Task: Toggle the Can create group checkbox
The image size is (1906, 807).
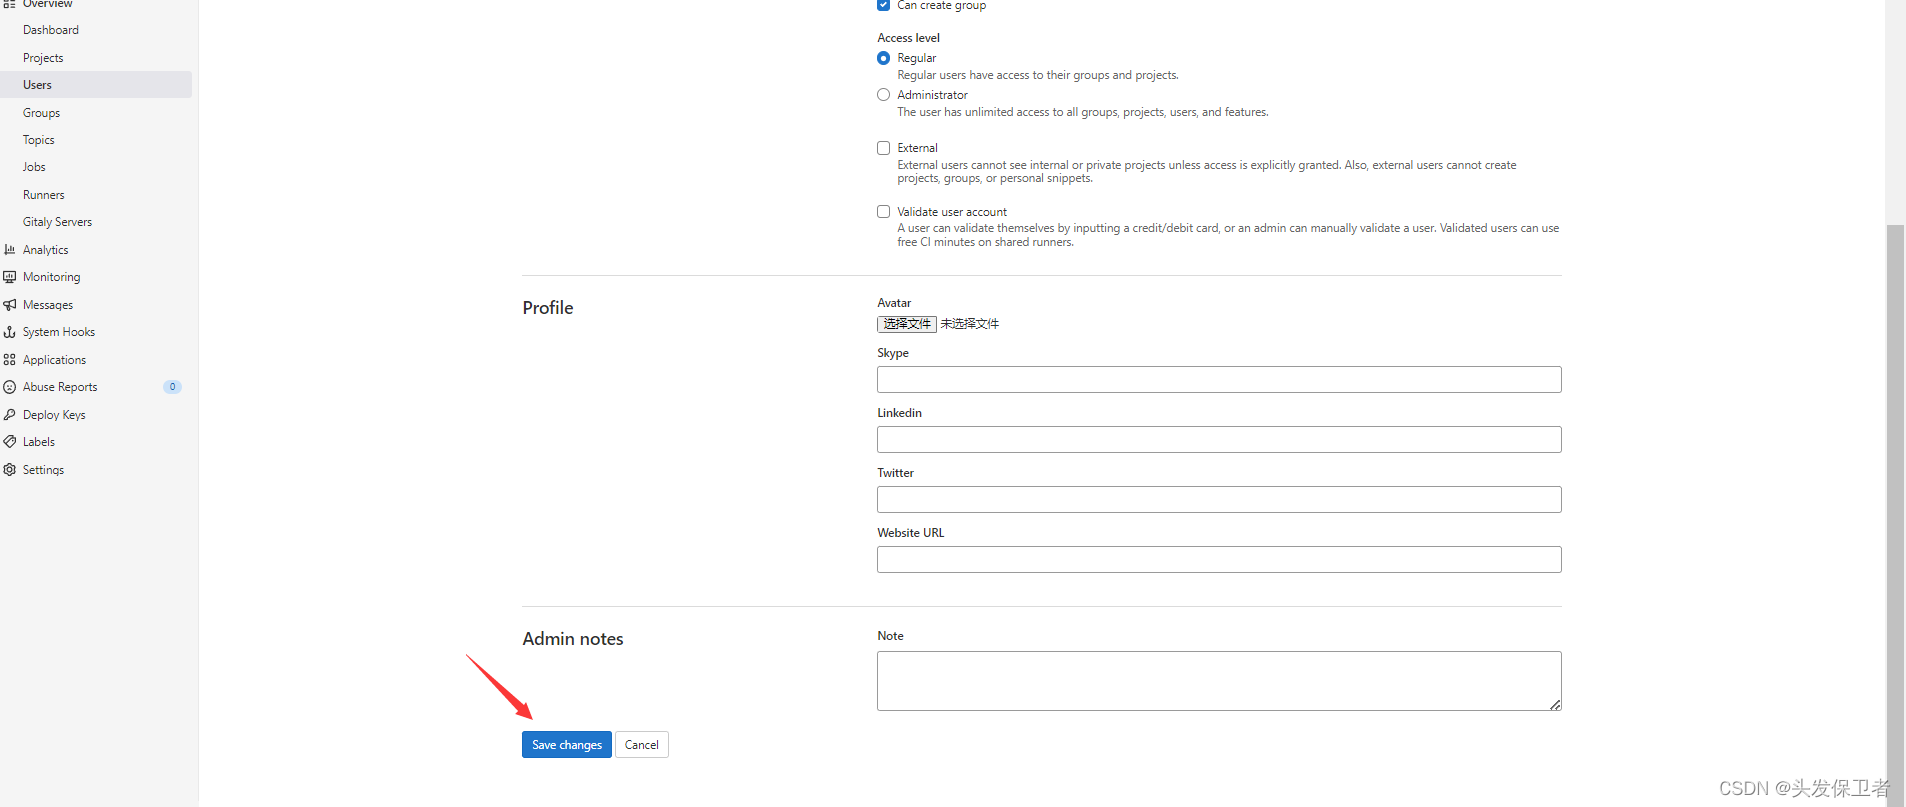Action: point(883,5)
